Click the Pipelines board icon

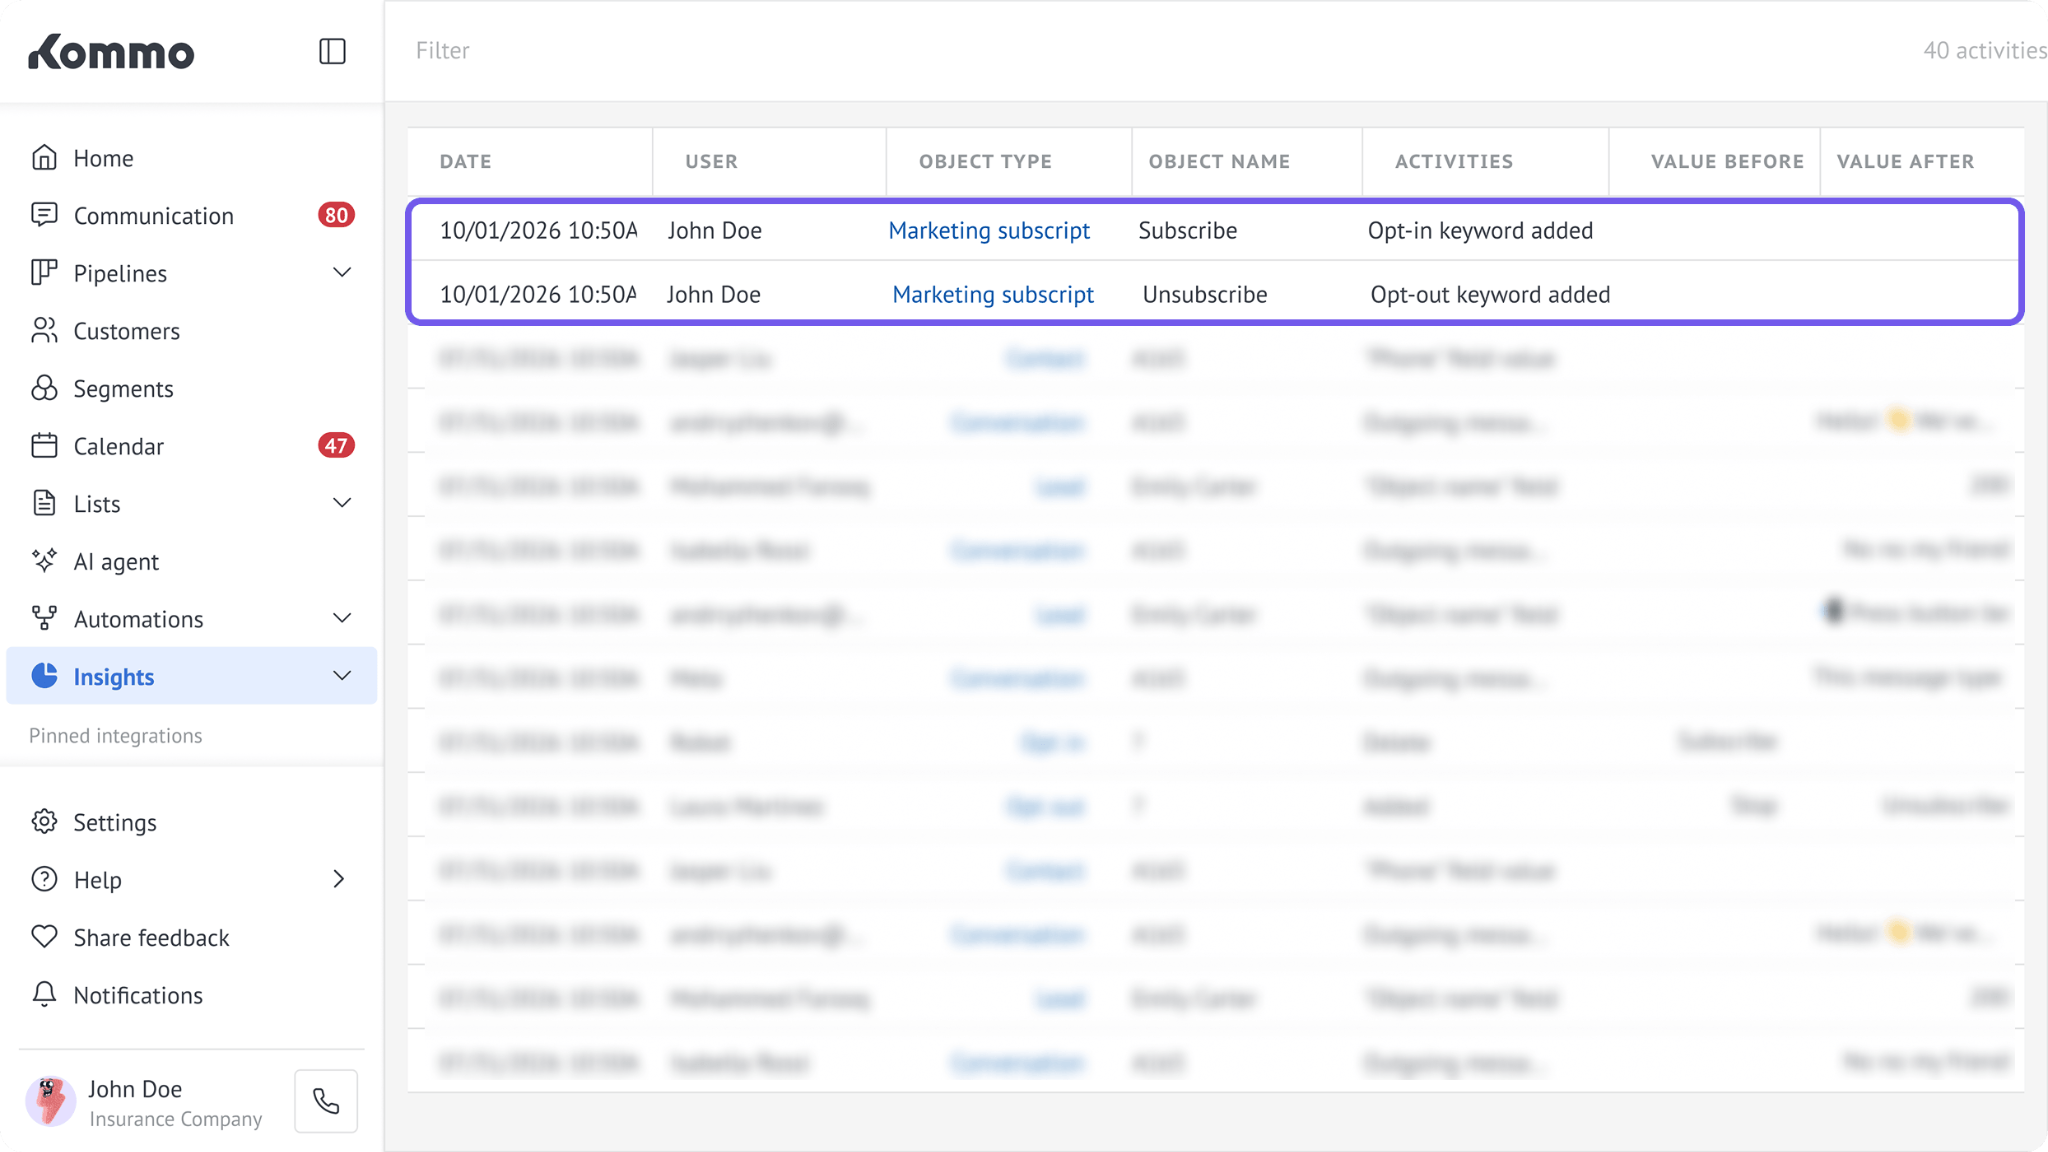[44, 273]
